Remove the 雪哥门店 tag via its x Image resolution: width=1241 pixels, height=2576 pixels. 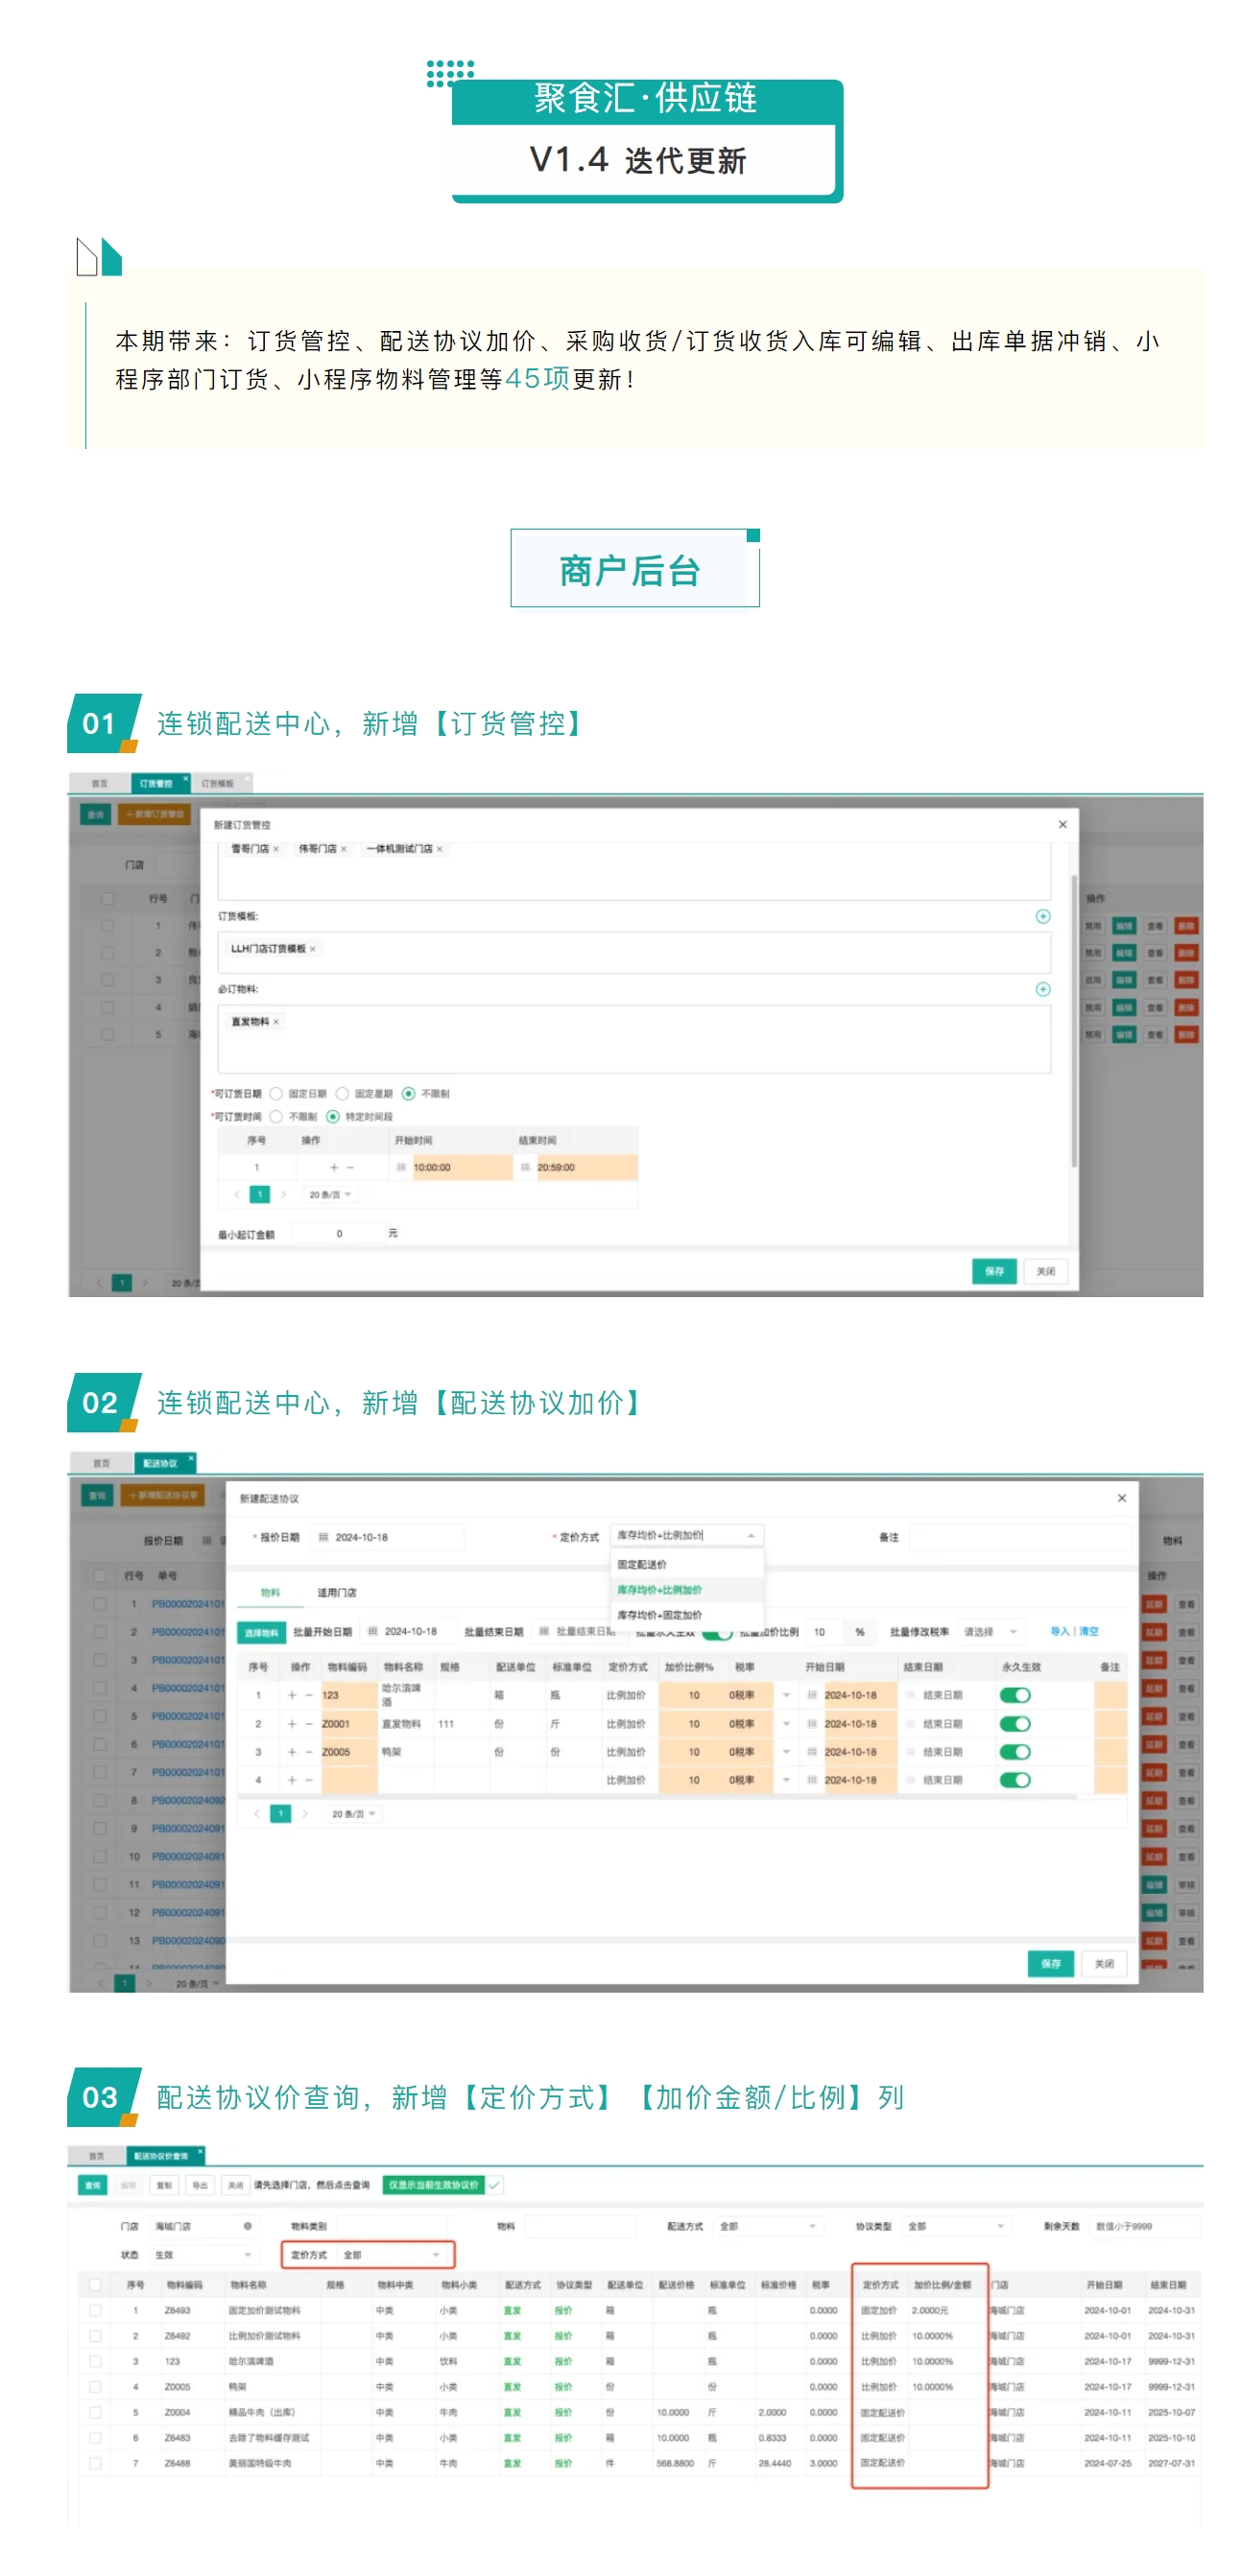276,849
